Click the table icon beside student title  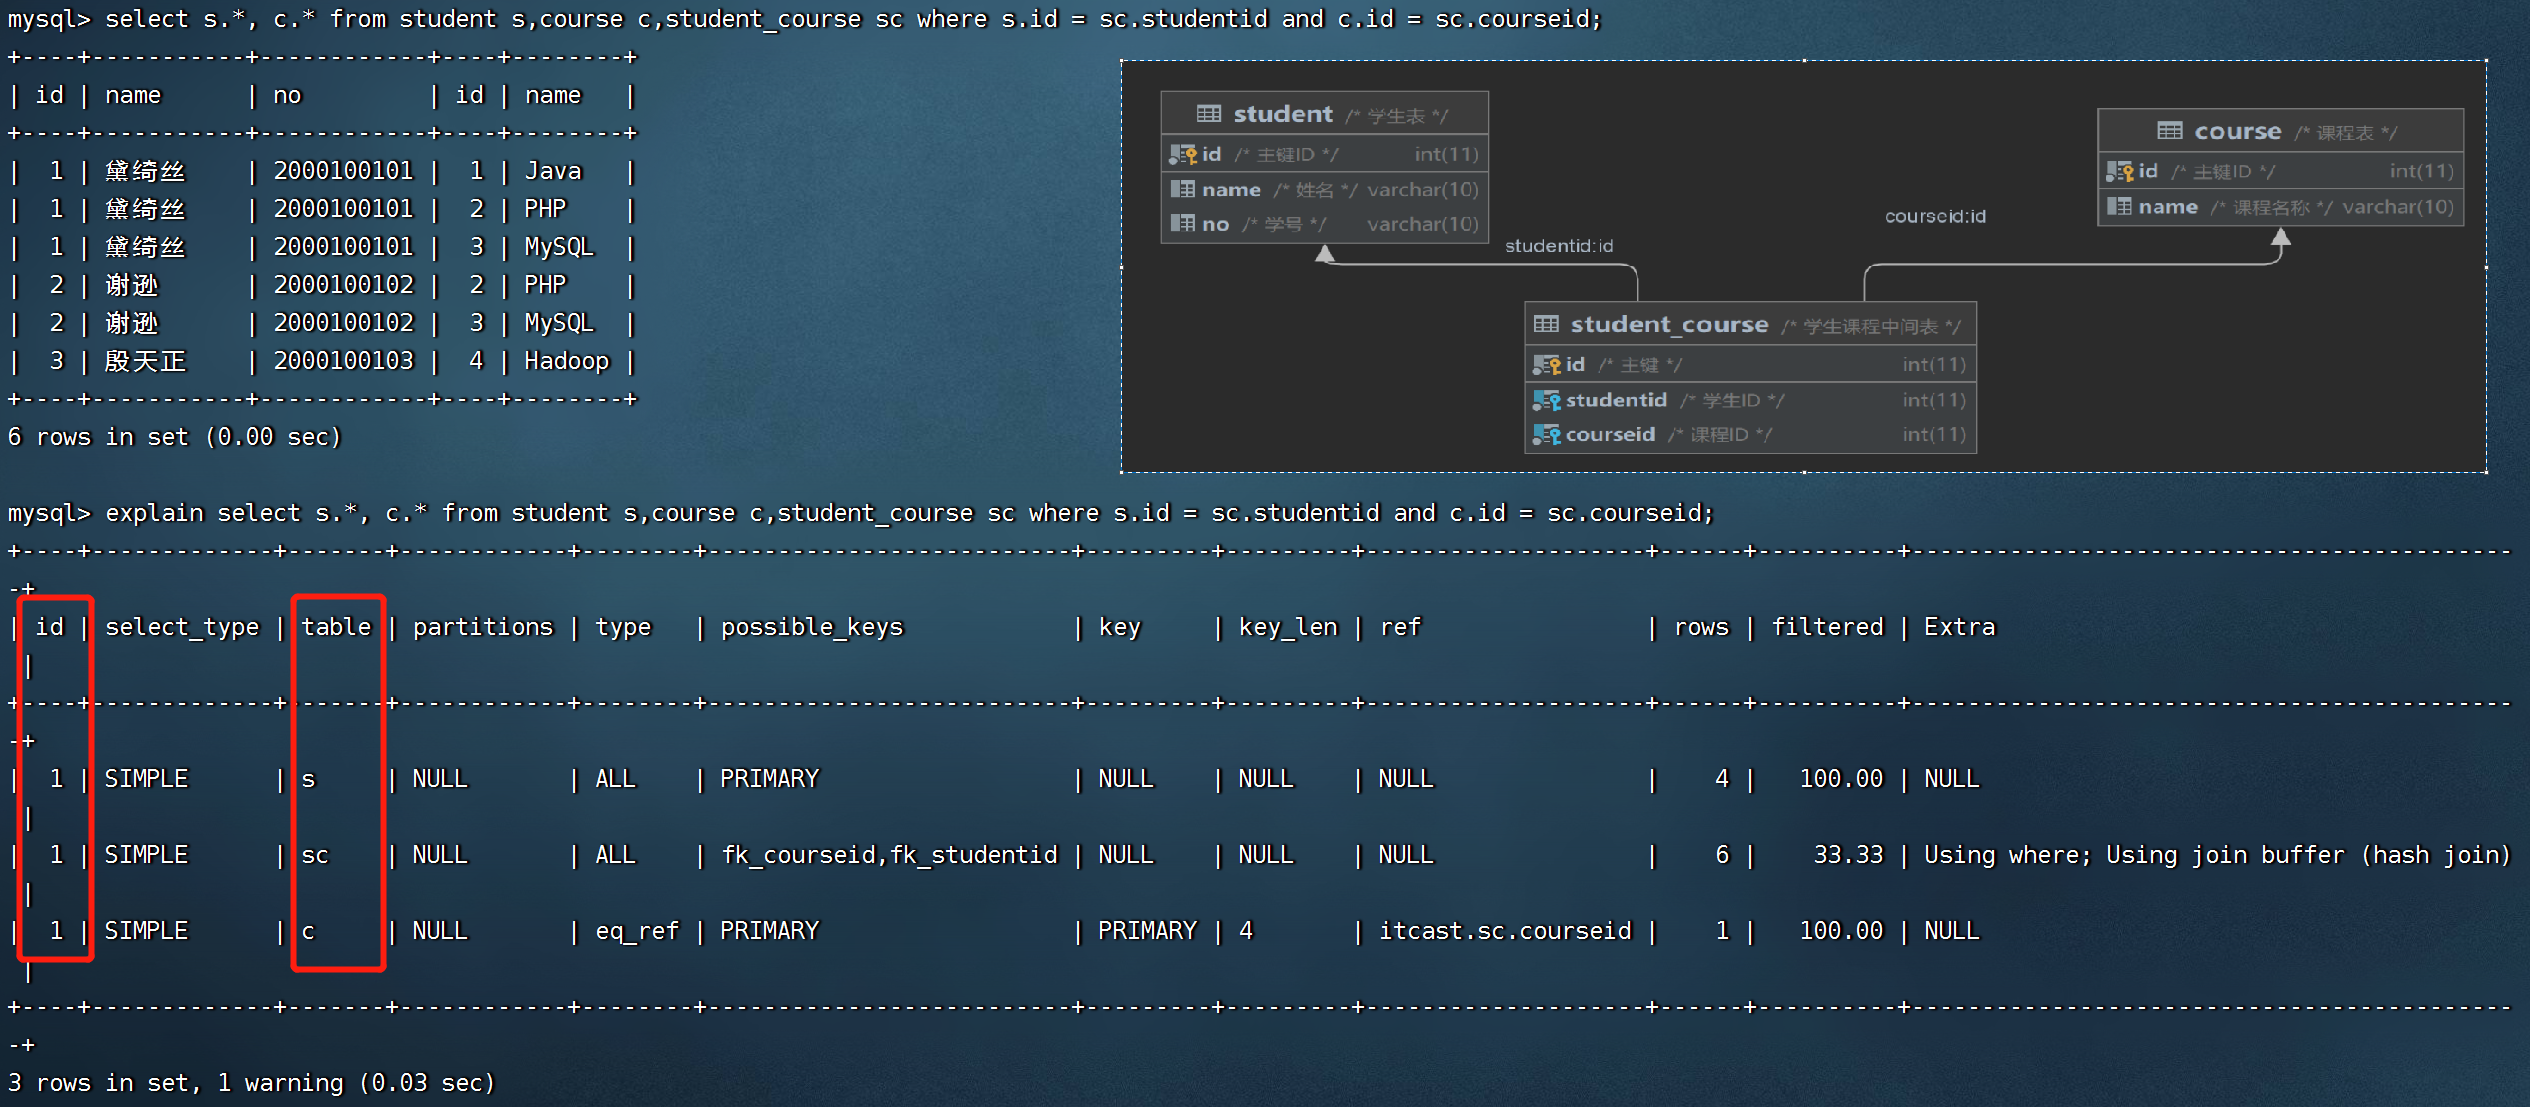tap(1208, 114)
